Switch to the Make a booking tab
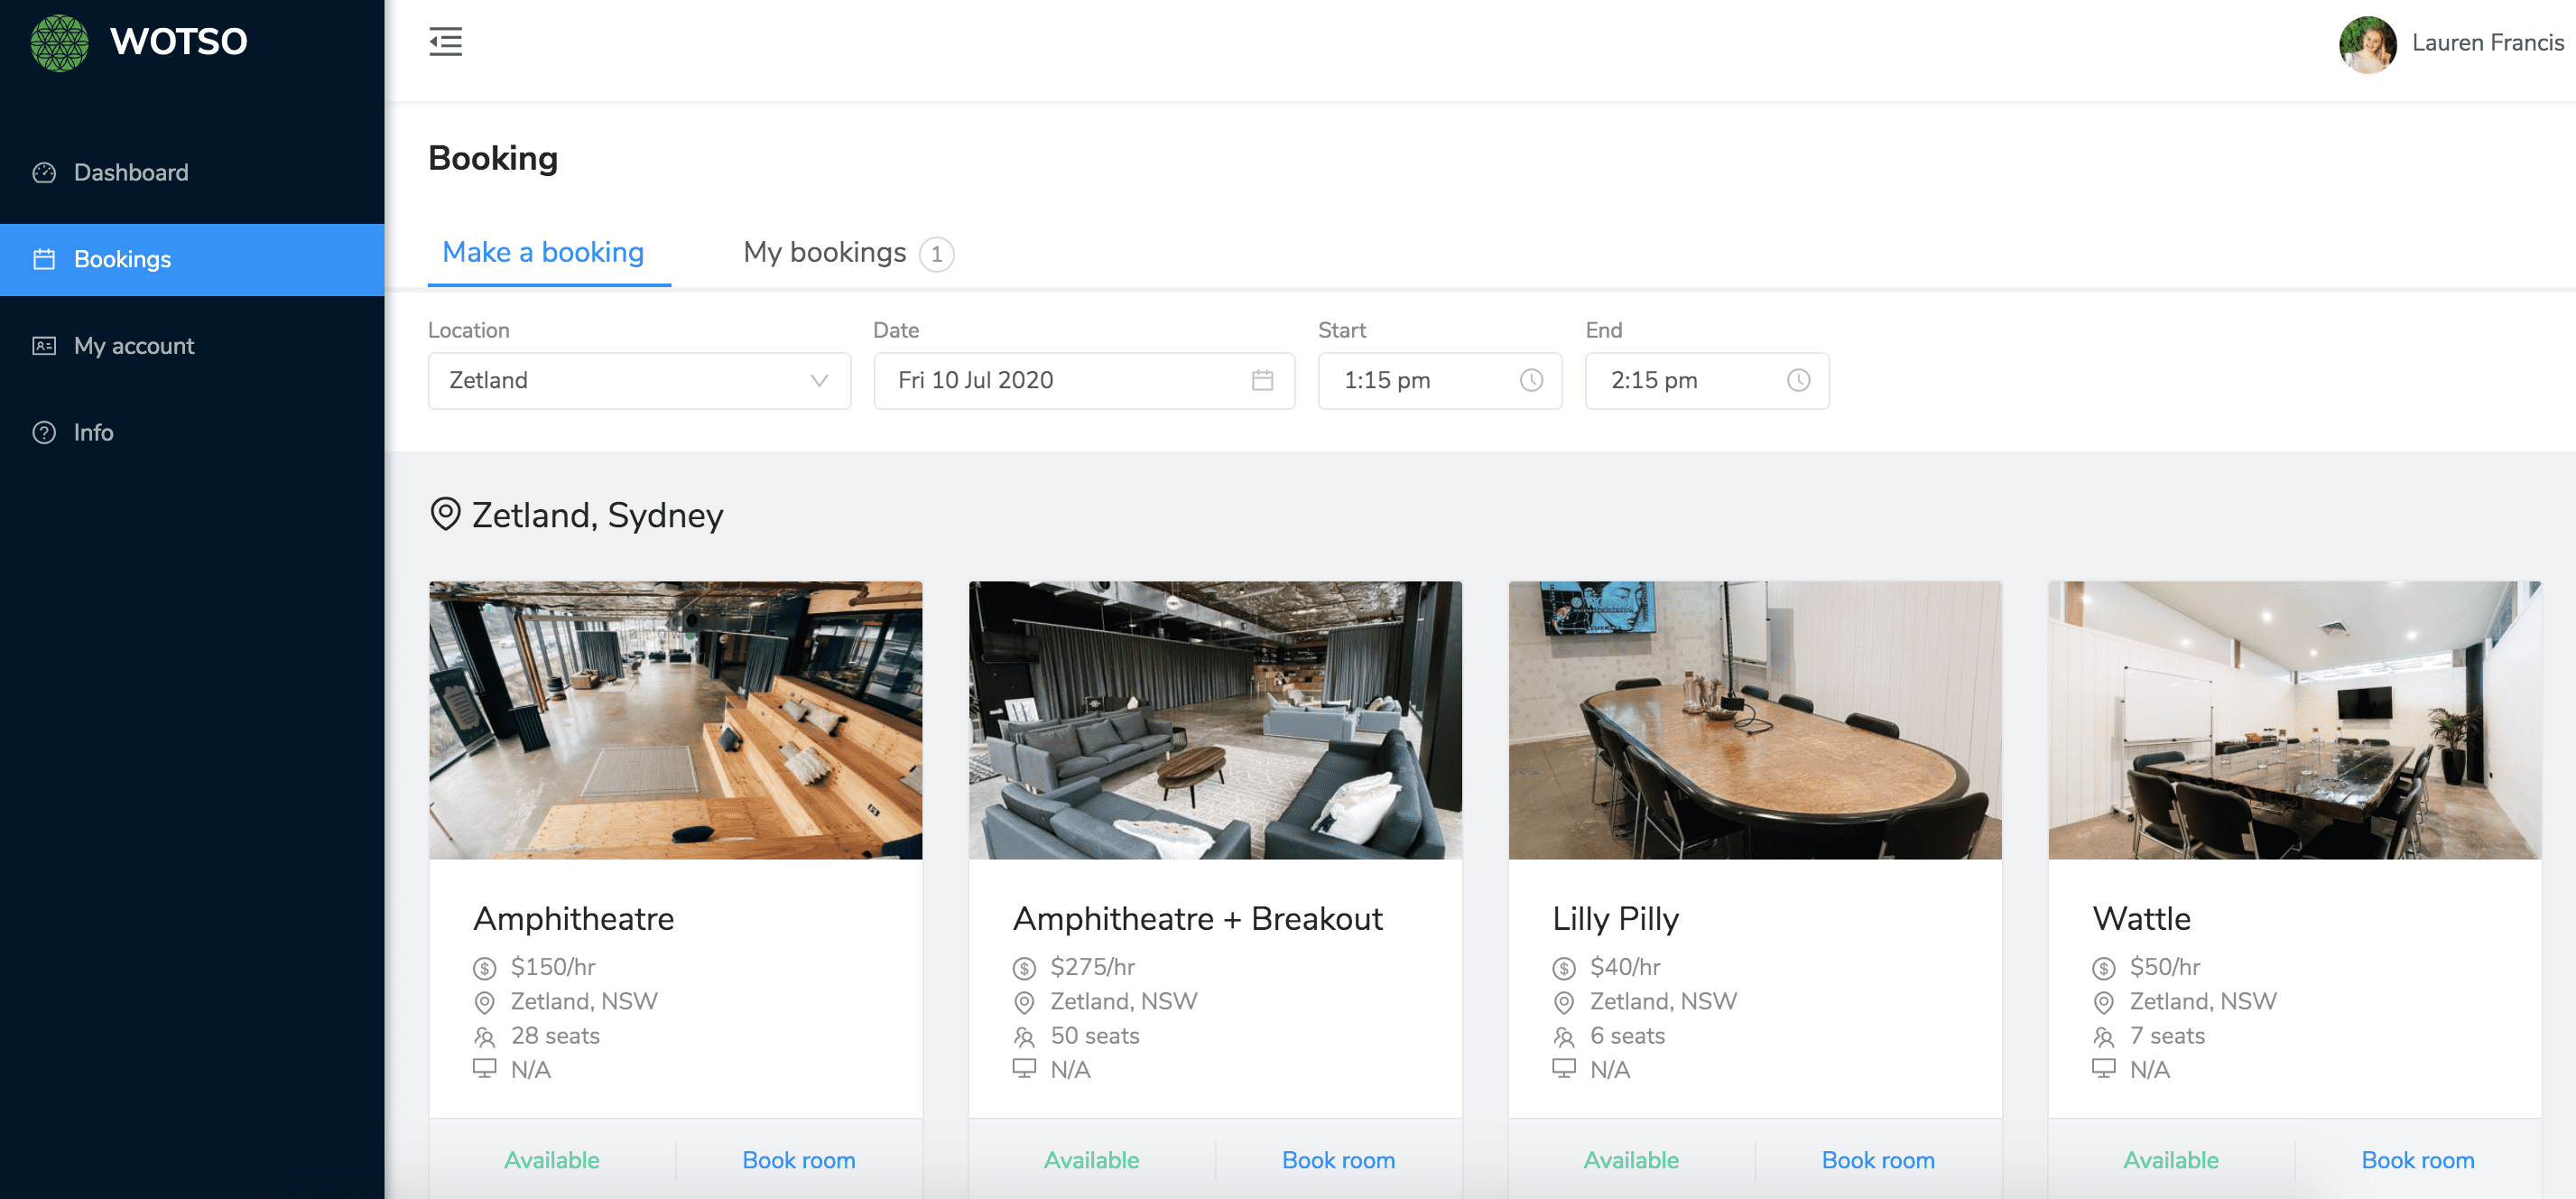This screenshot has width=2576, height=1199. [x=543, y=252]
